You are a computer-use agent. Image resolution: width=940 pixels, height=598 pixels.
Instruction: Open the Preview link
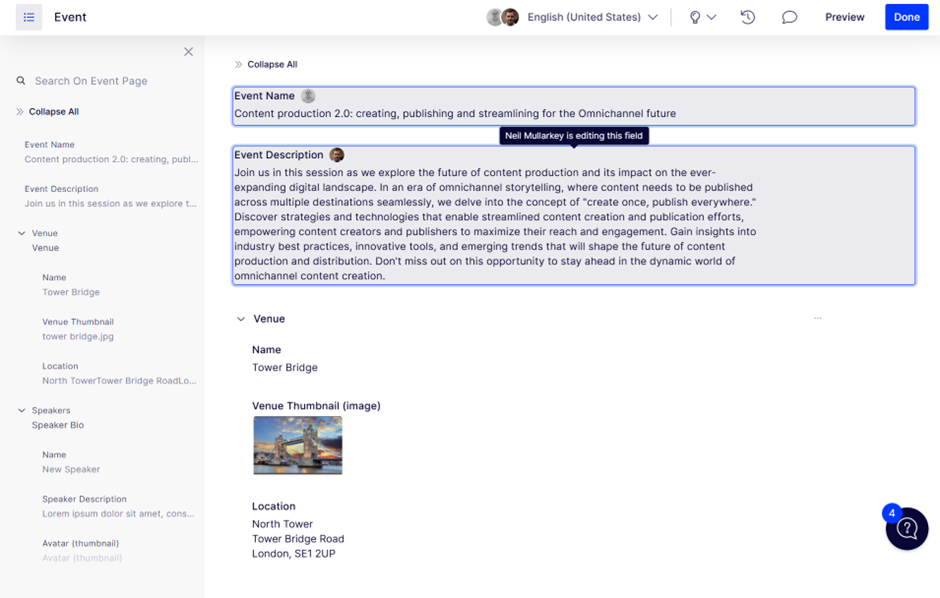(845, 17)
